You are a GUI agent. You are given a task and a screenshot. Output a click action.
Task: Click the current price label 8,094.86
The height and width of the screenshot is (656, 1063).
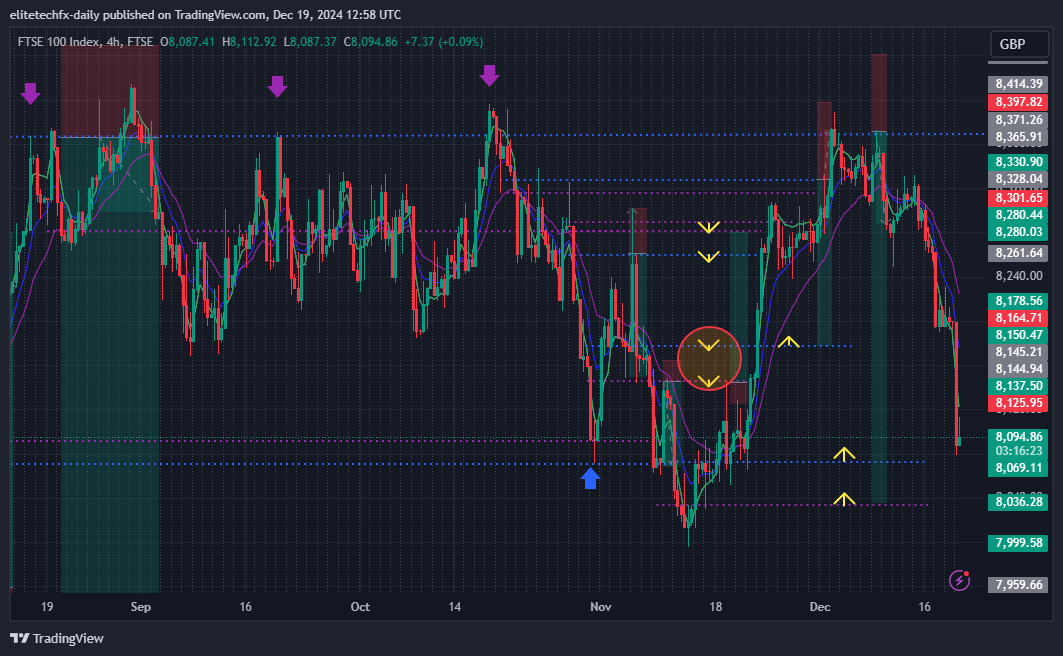click(x=1018, y=437)
